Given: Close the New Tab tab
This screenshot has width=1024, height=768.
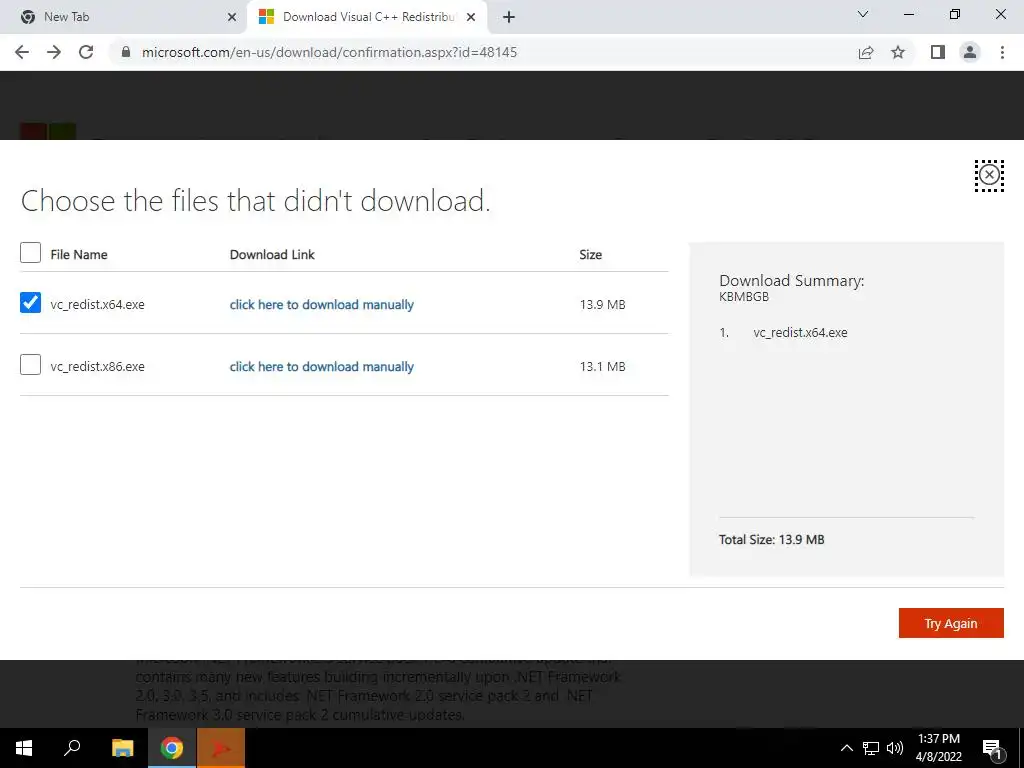Looking at the screenshot, I should coord(232,17).
